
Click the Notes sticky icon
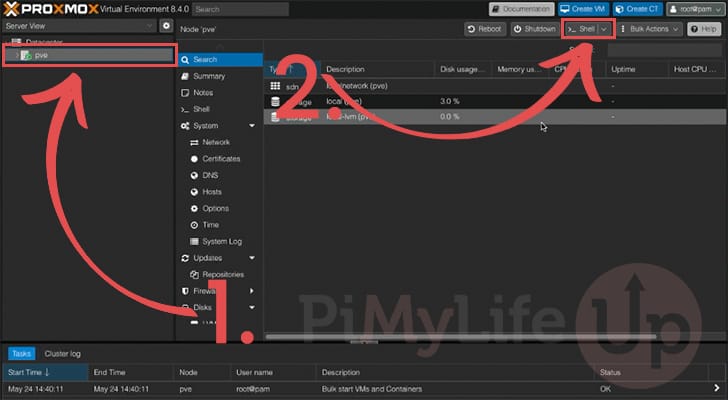(185, 93)
